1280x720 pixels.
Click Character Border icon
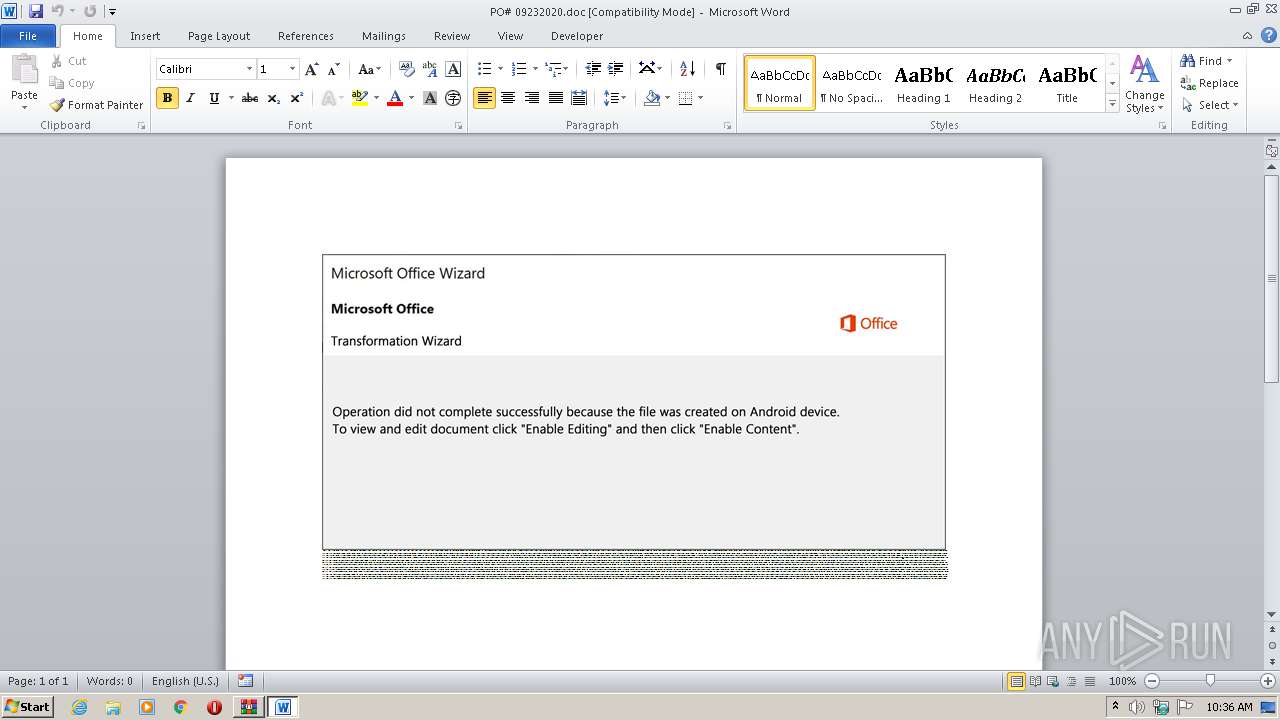point(453,69)
